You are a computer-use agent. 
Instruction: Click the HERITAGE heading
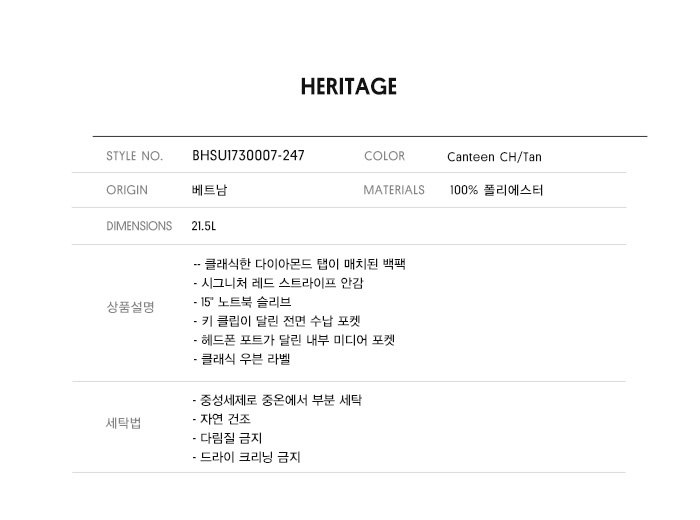(349, 86)
